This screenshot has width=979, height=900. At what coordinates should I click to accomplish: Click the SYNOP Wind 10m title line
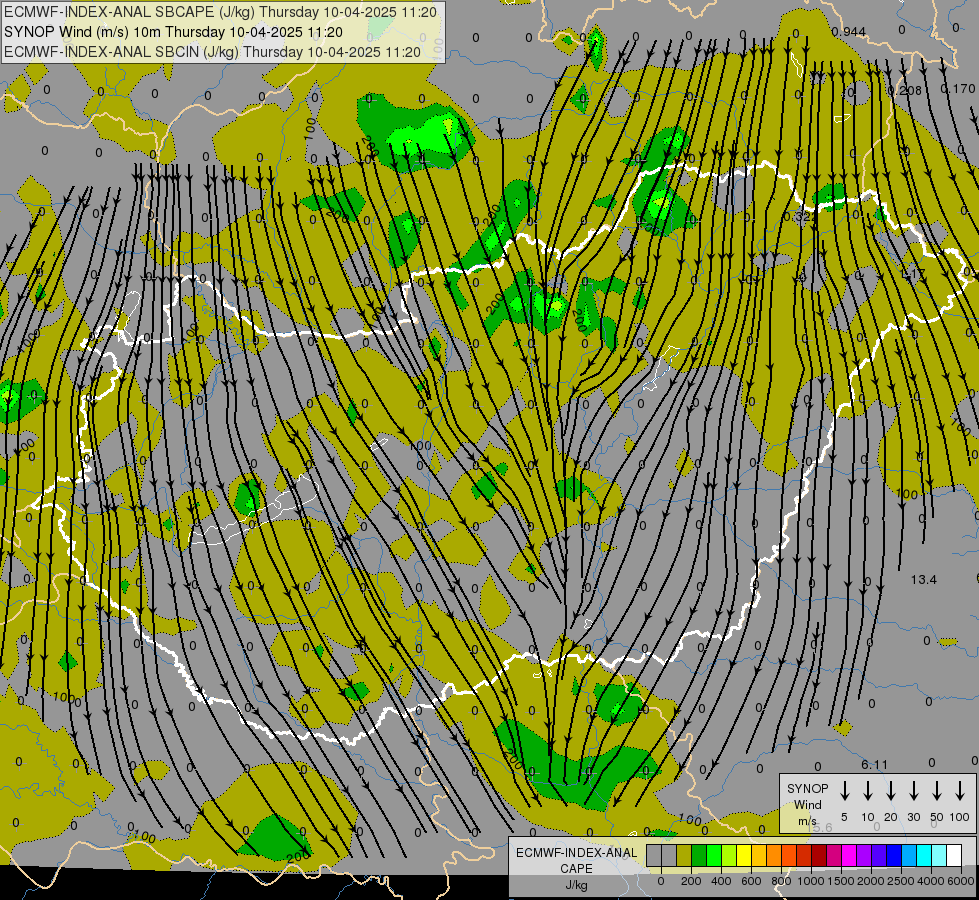(174, 32)
